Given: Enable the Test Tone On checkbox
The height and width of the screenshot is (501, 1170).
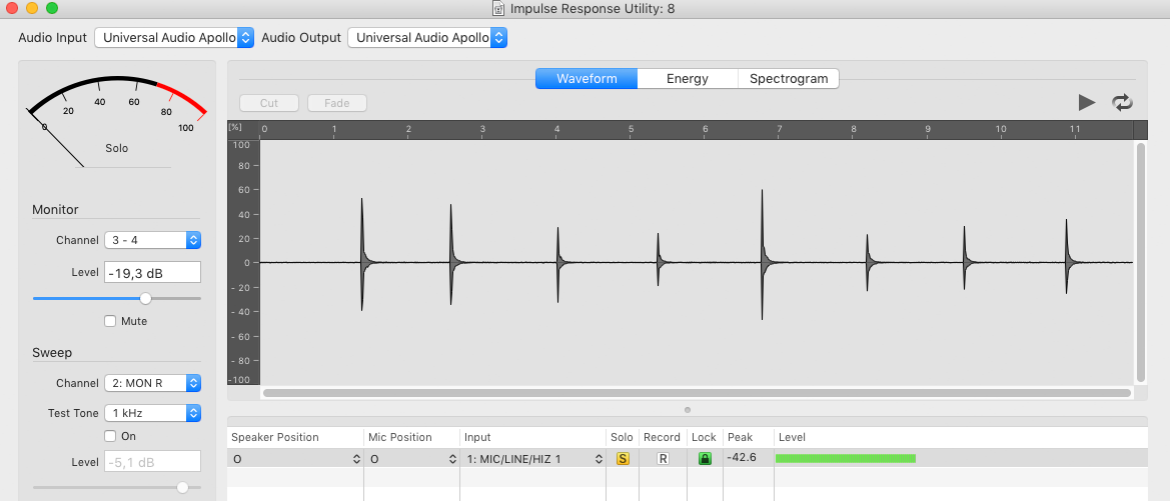Looking at the screenshot, I should point(110,436).
